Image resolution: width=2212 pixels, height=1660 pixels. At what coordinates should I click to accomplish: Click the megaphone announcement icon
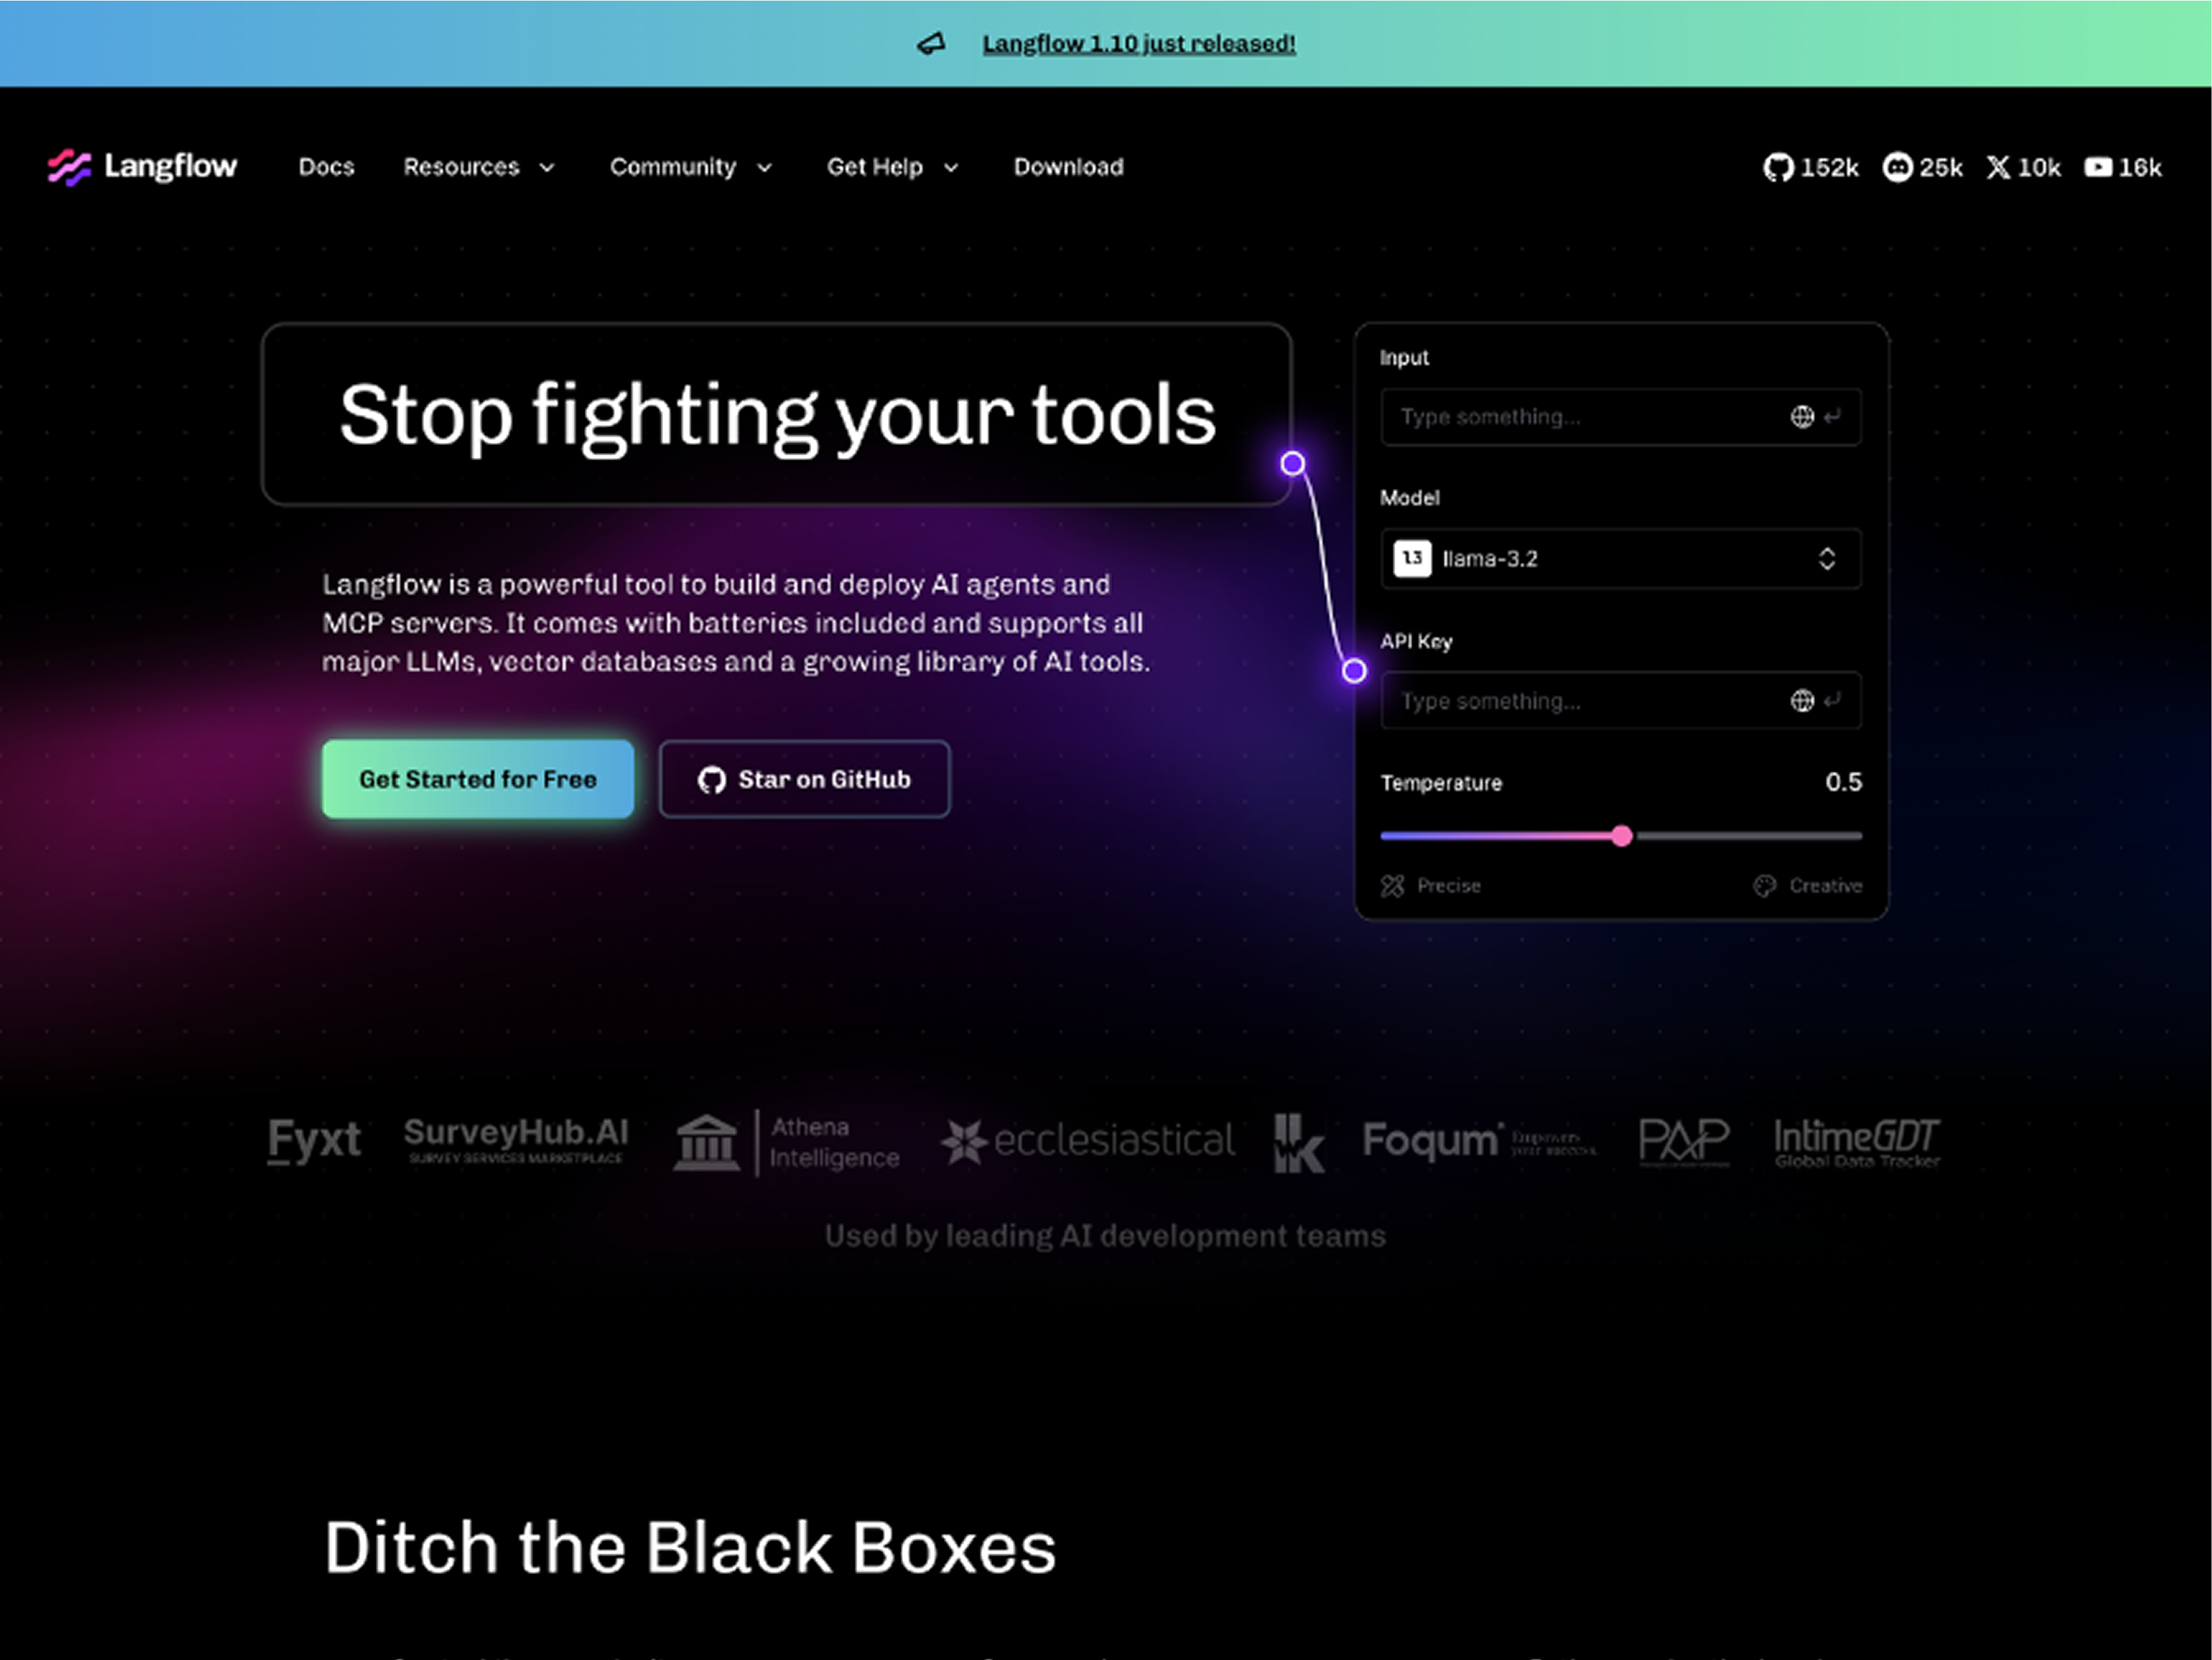(931, 44)
